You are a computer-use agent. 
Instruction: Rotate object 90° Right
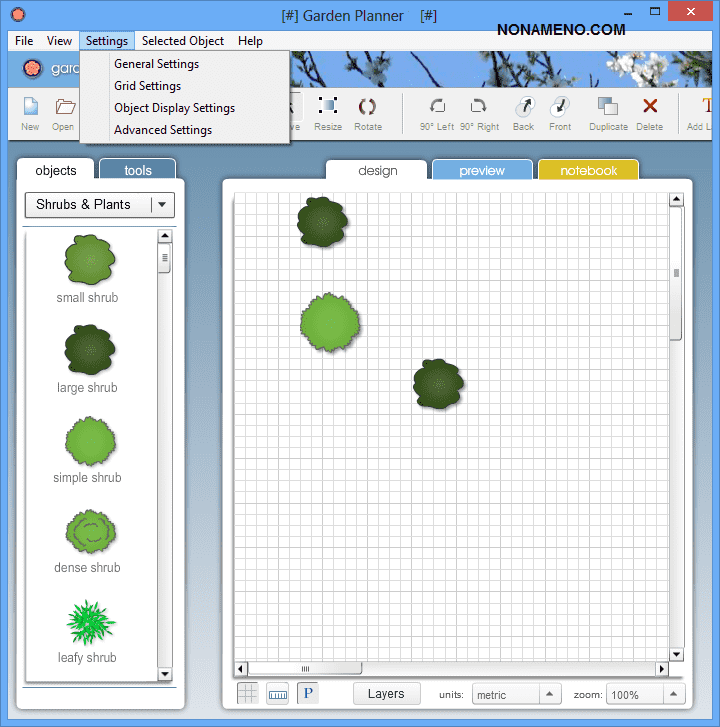pos(479,108)
